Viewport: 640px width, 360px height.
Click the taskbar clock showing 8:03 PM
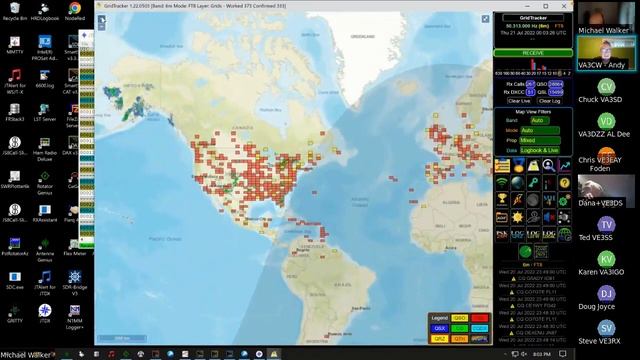tap(542, 354)
